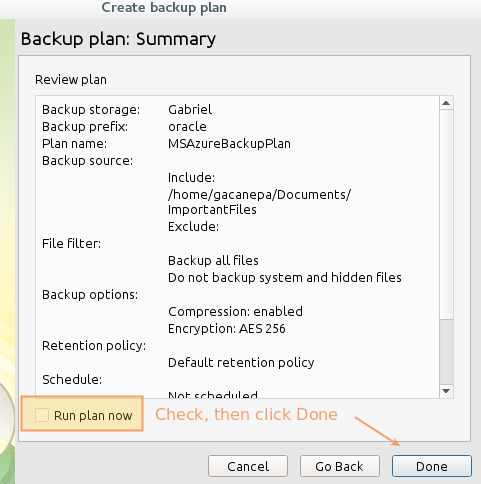
Task: Click the 'MSAzureBackupPlan' plan name value
Action: coord(229,144)
